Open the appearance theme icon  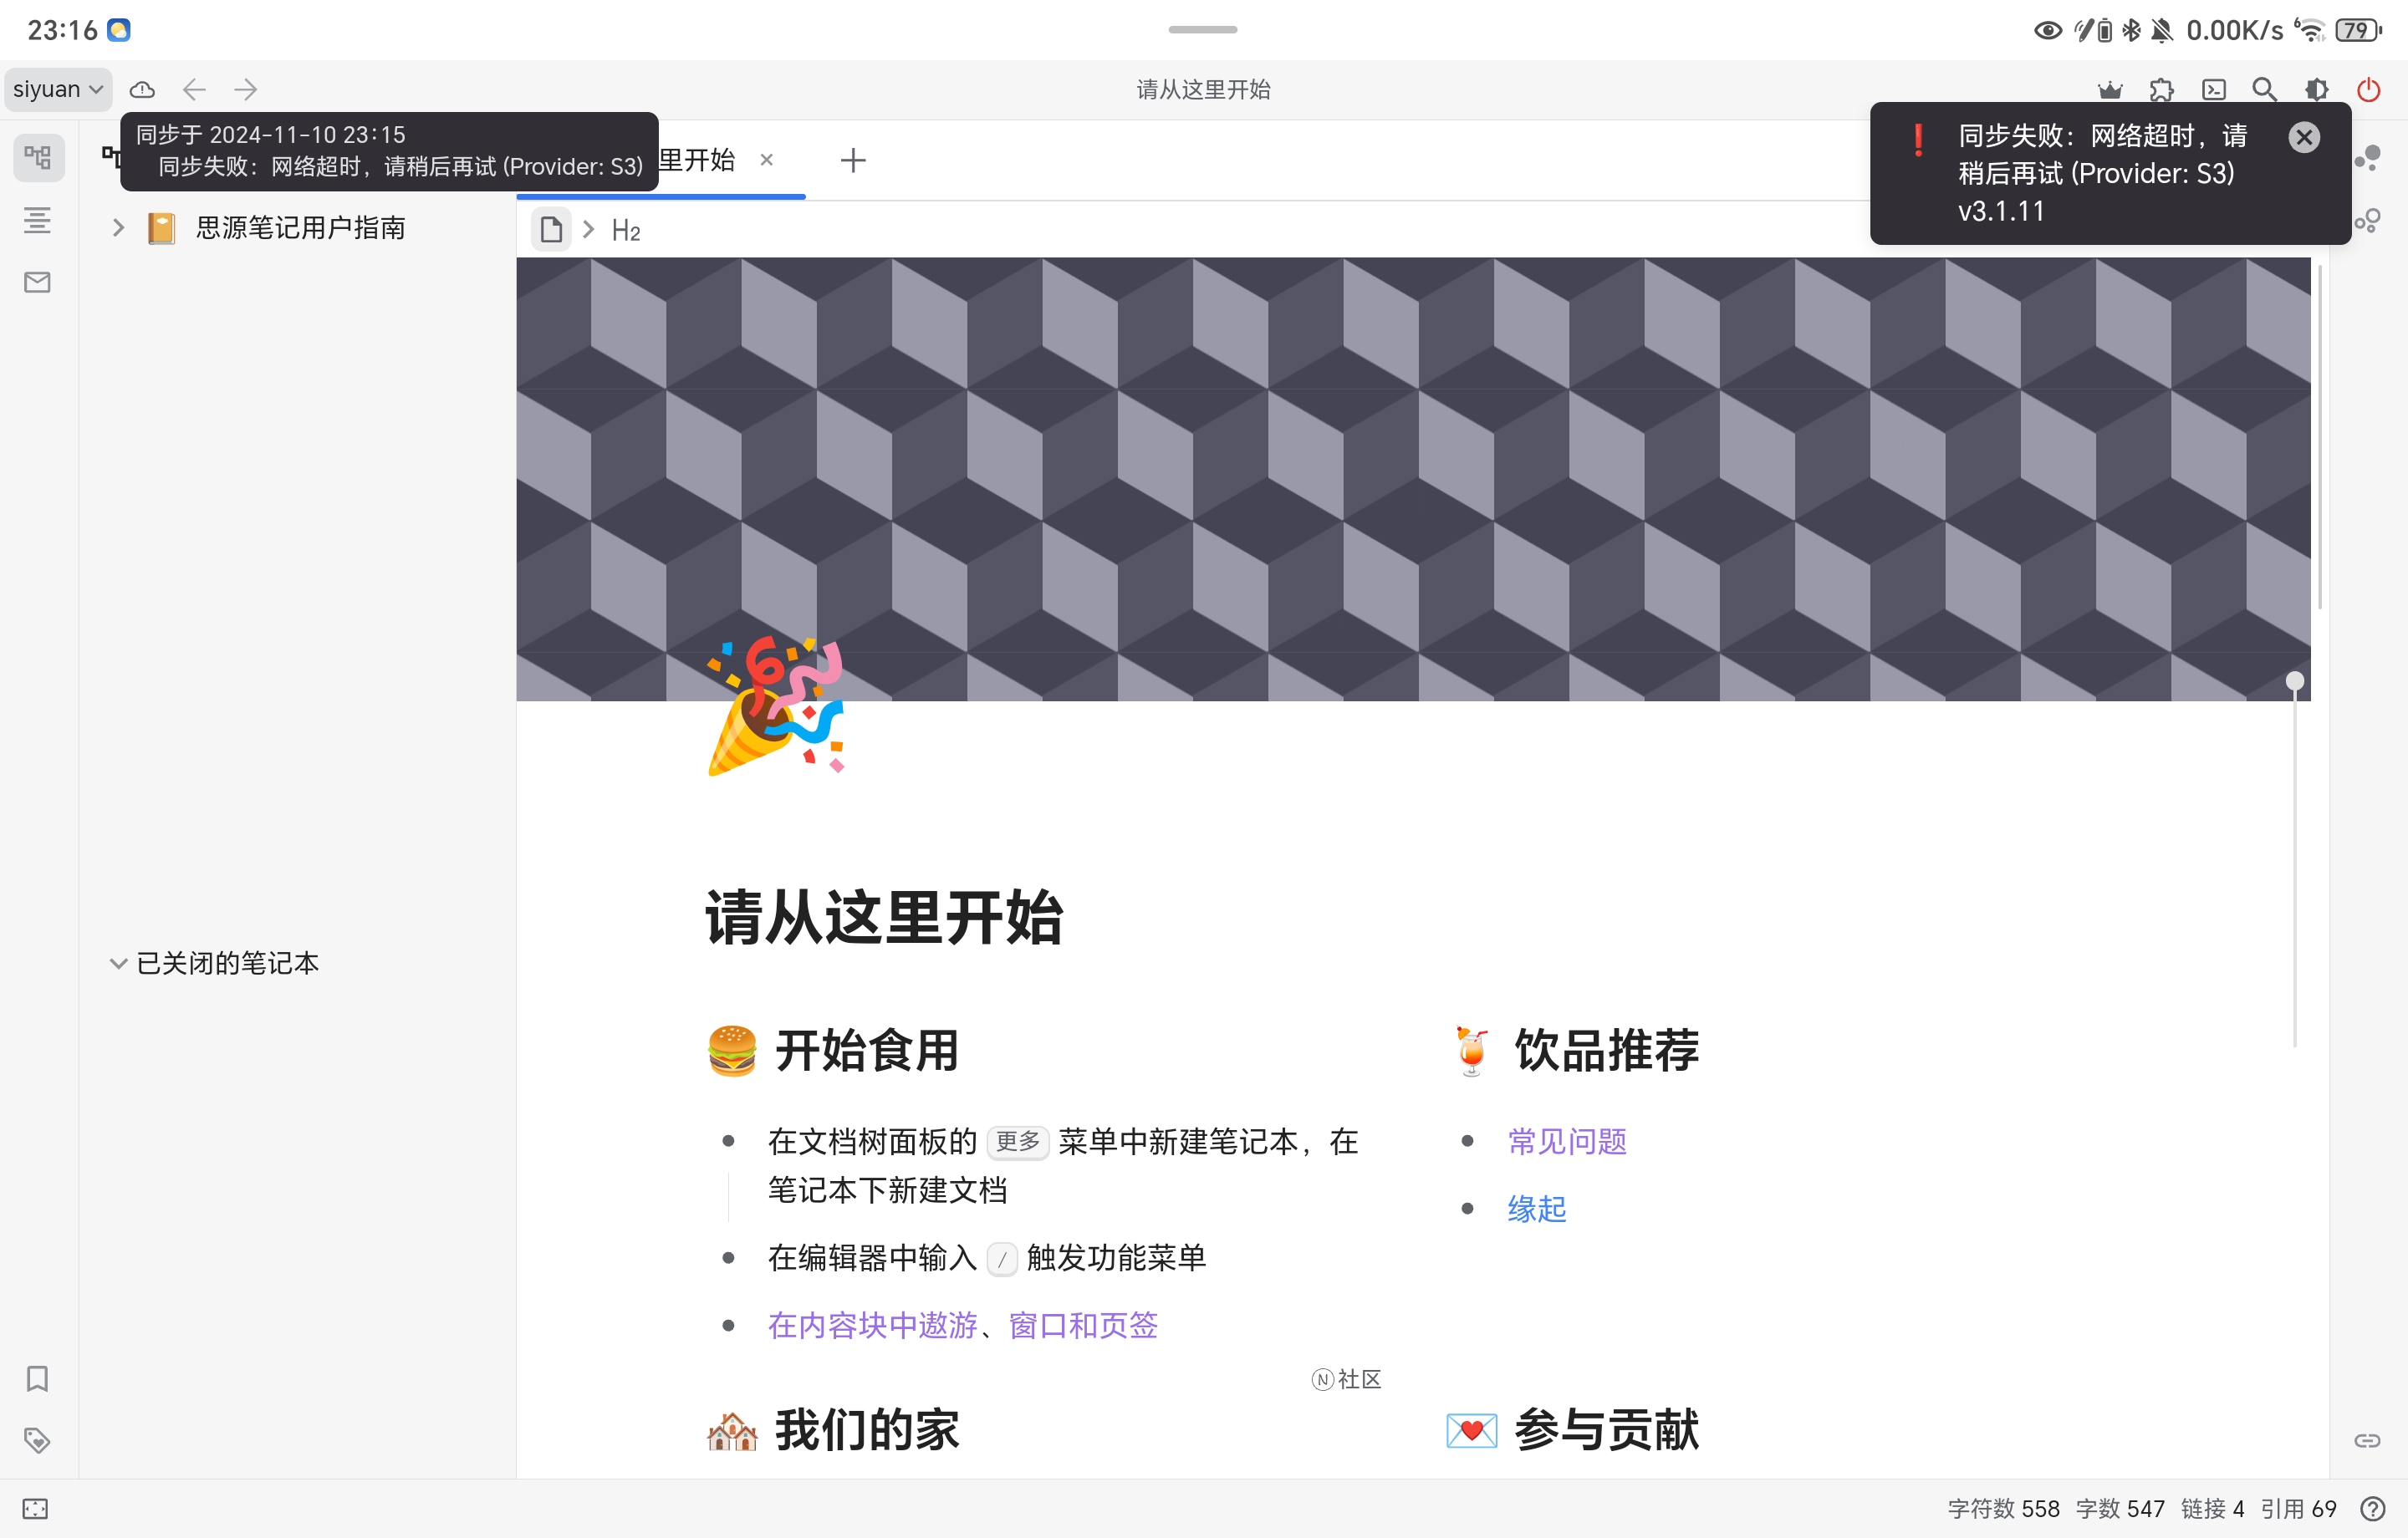pos(2317,89)
